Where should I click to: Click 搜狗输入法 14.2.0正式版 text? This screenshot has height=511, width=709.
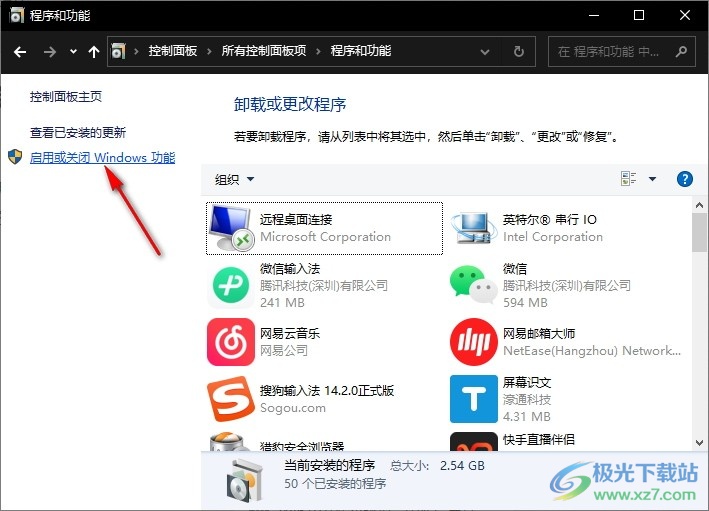coord(327,391)
